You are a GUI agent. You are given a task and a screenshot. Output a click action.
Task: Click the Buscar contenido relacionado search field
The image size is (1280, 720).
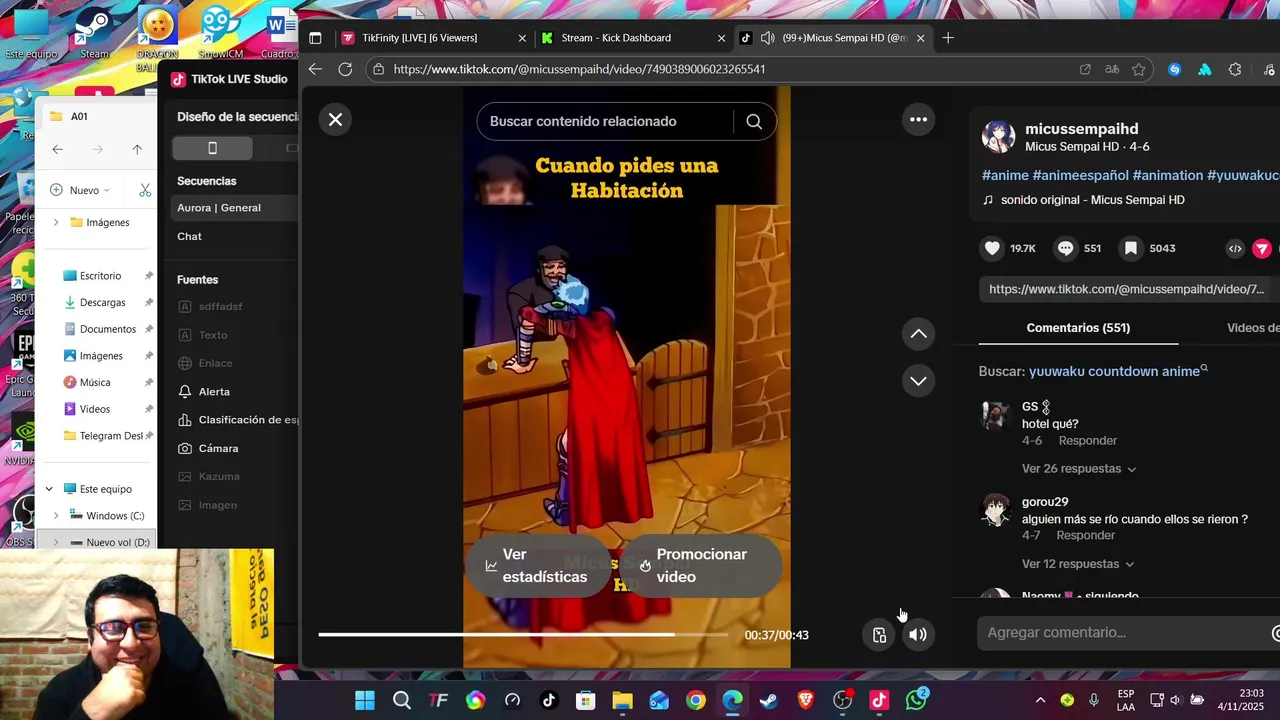pos(607,121)
